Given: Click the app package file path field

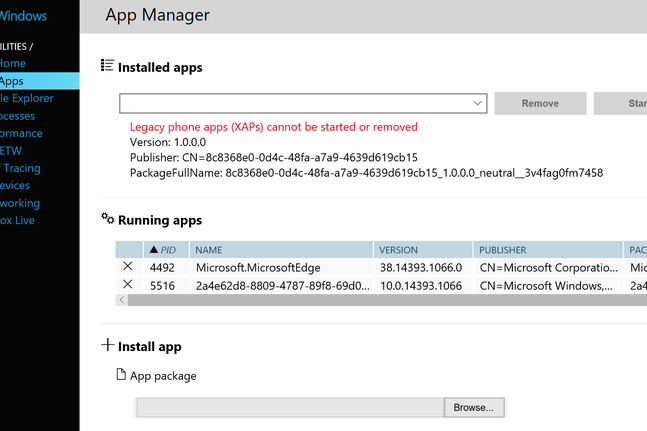Looking at the screenshot, I should click(290, 407).
